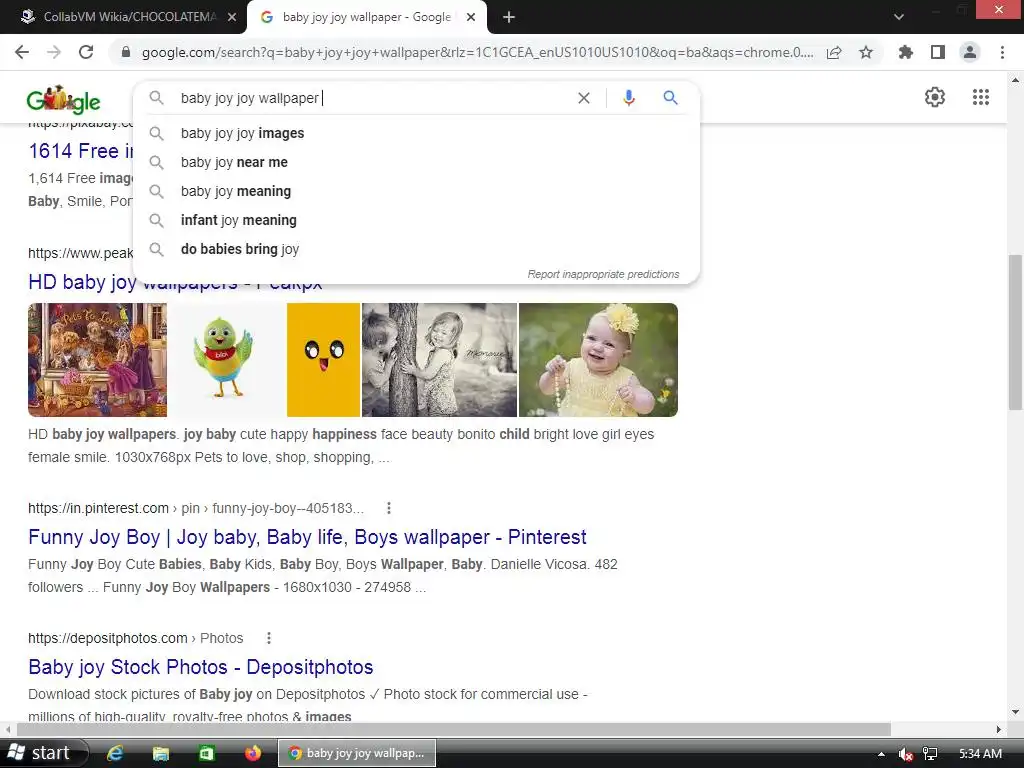Open the 1614 Free images result
Viewport: 1024px width, 768px height.
80,151
